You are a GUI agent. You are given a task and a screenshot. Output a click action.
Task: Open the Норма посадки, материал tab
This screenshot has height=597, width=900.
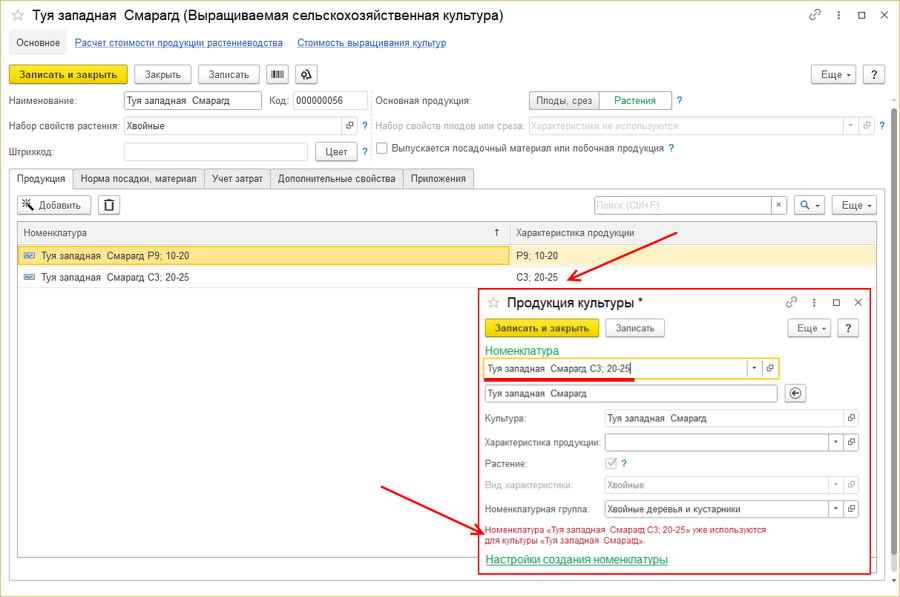pyautogui.click(x=139, y=178)
